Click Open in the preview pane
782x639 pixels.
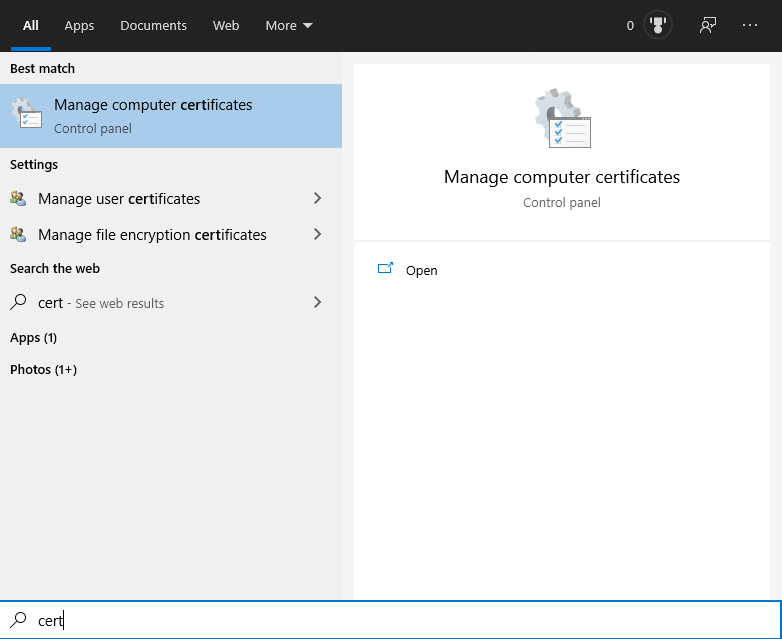coord(421,270)
